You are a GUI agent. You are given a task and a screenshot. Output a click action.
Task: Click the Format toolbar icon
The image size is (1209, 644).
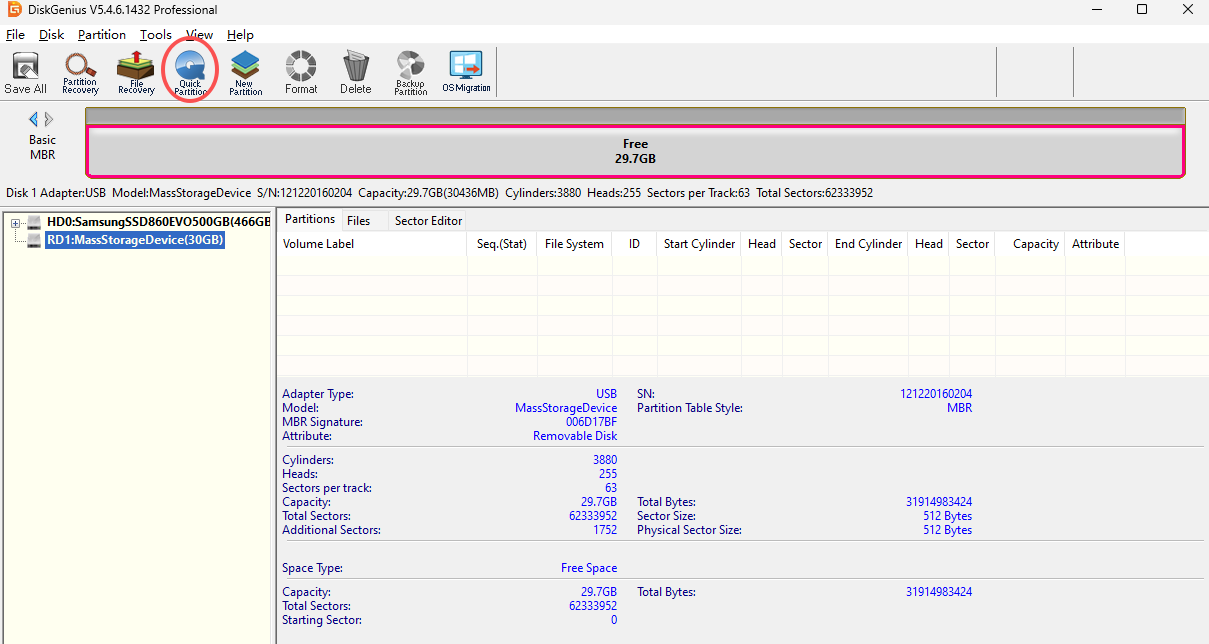tap(300, 72)
